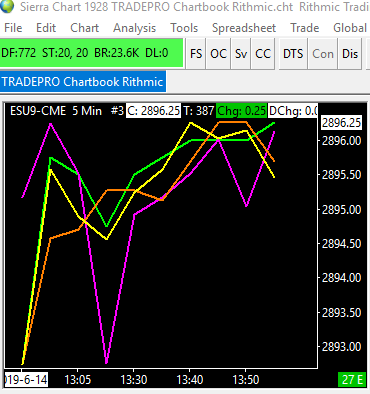Open the Edit menu
Image resolution: width=370 pixels, height=394 pixels.
[46, 28]
